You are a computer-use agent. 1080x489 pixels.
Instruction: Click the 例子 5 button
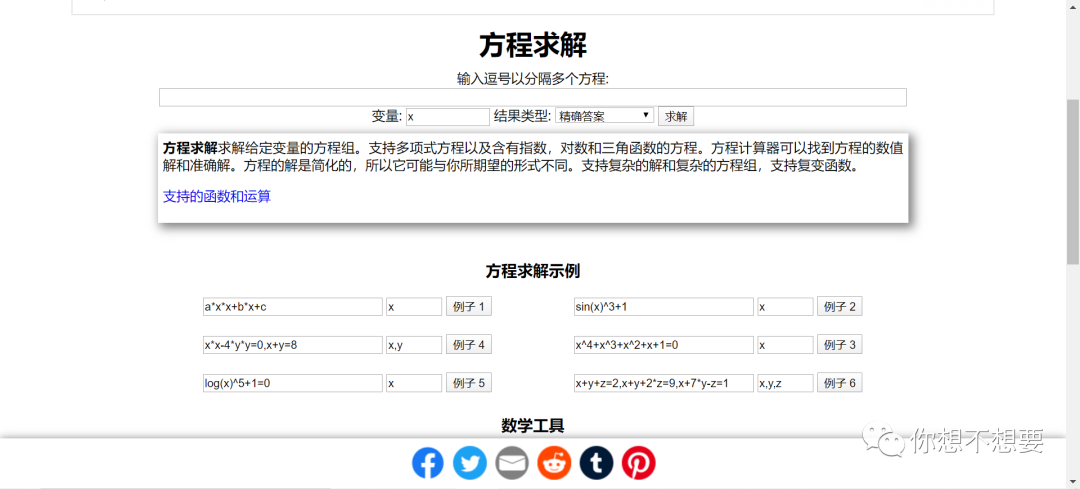click(468, 383)
